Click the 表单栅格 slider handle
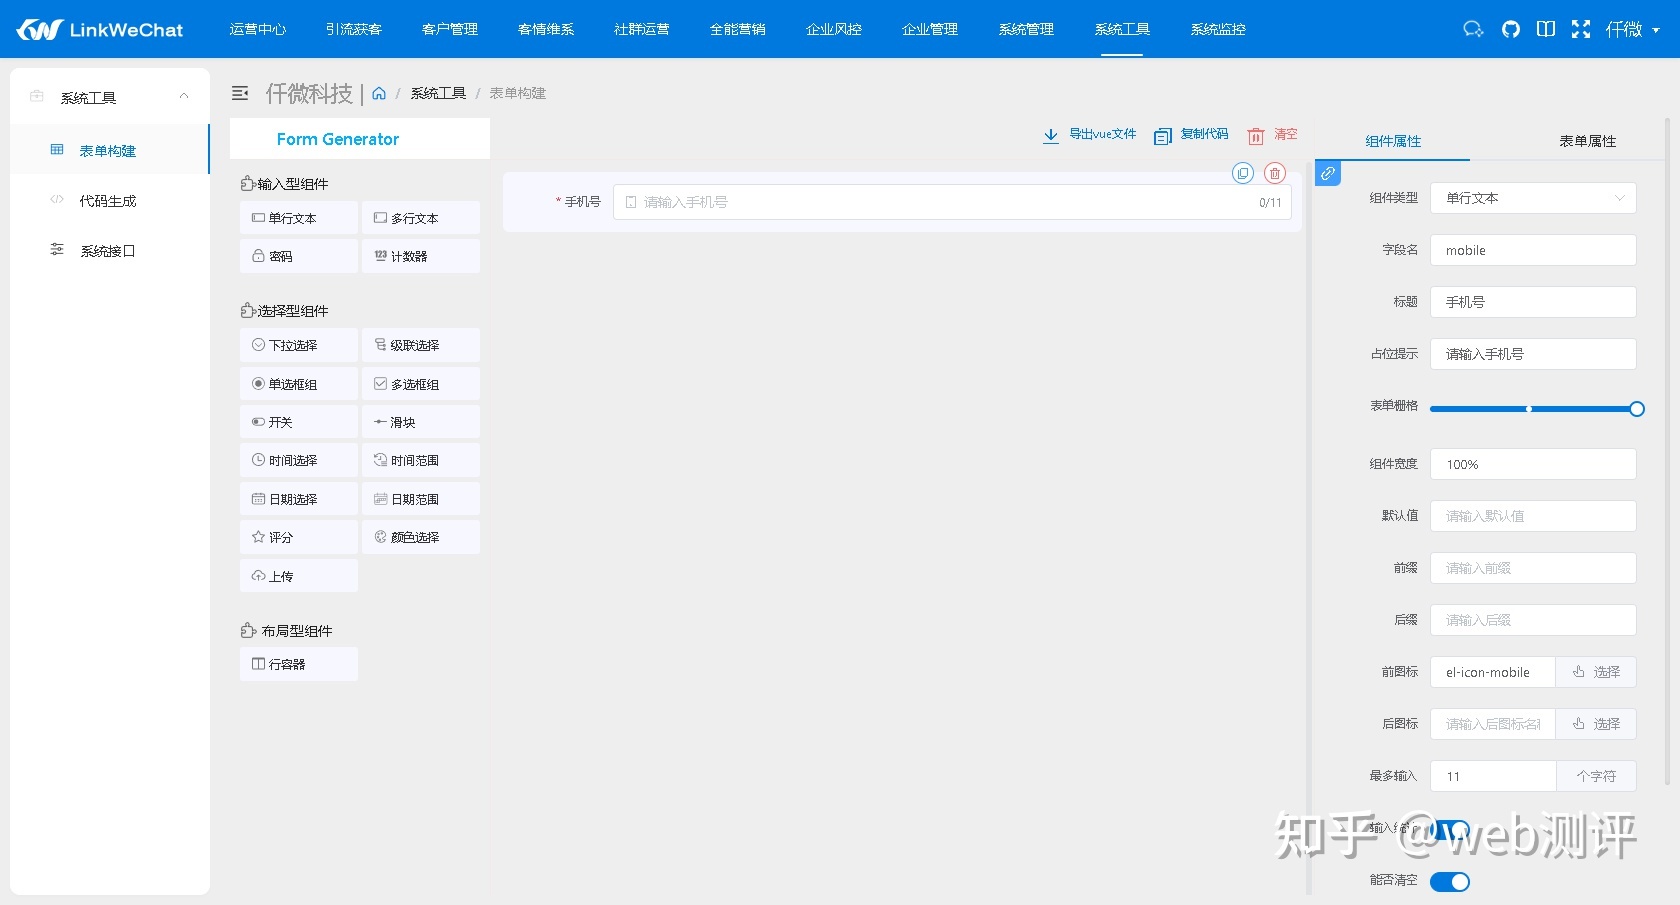Viewport: 1680px width, 905px height. (1637, 409)
